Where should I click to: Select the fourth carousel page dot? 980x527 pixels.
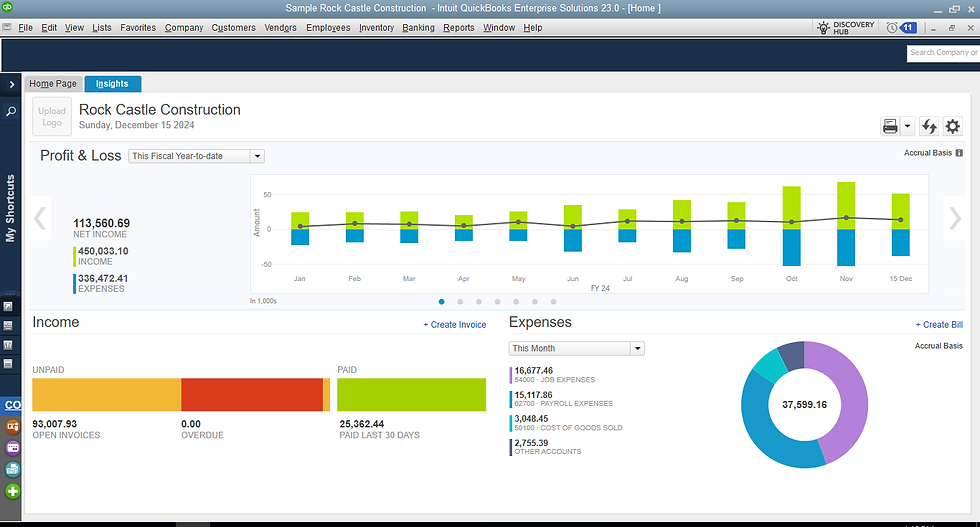pyautogui.click(x=498, y=302)
